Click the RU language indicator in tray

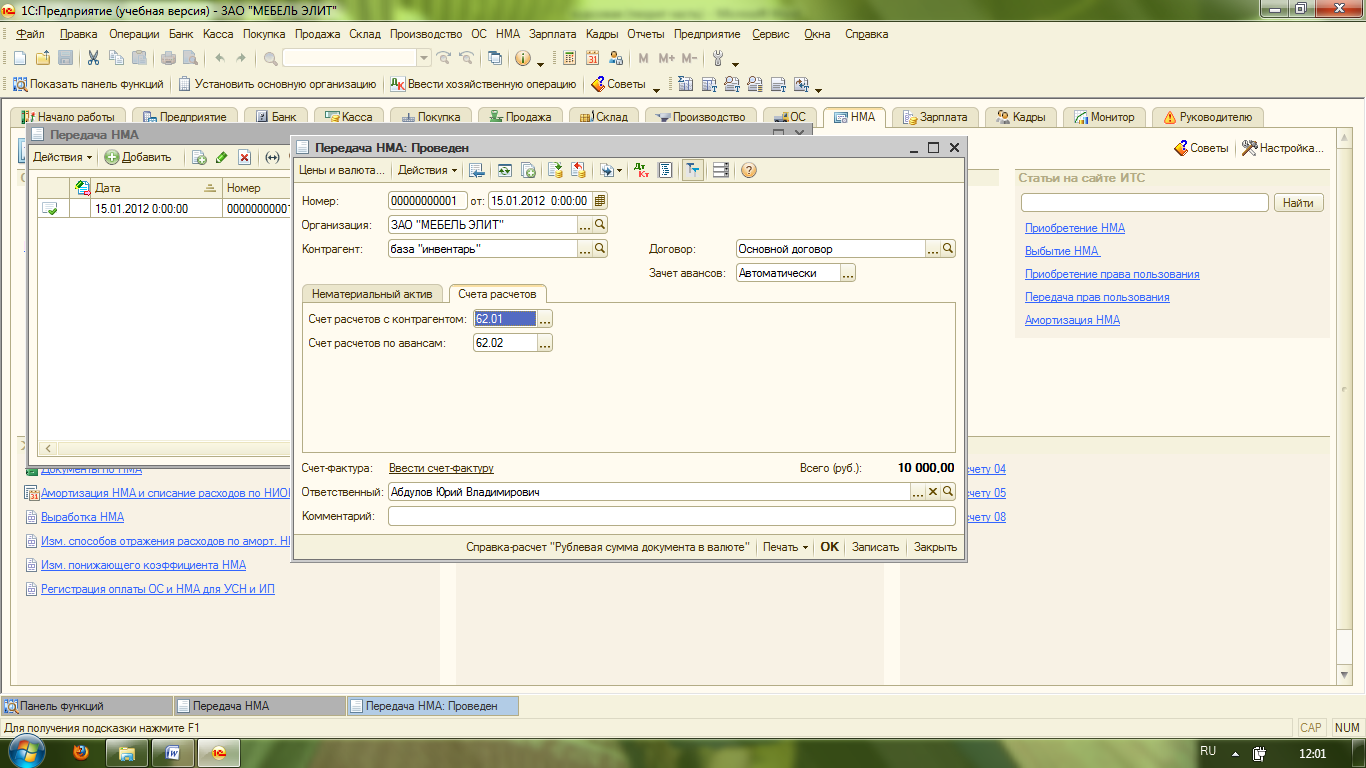1208,751
